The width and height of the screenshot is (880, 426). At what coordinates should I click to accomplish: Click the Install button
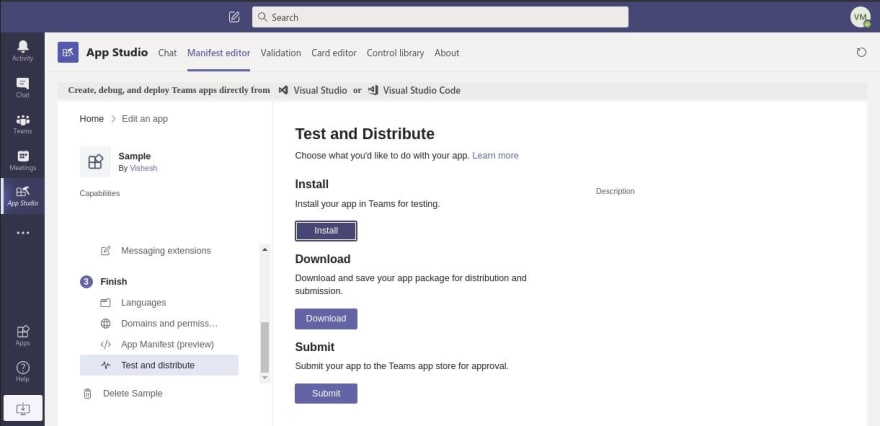(x=326, y=231)
